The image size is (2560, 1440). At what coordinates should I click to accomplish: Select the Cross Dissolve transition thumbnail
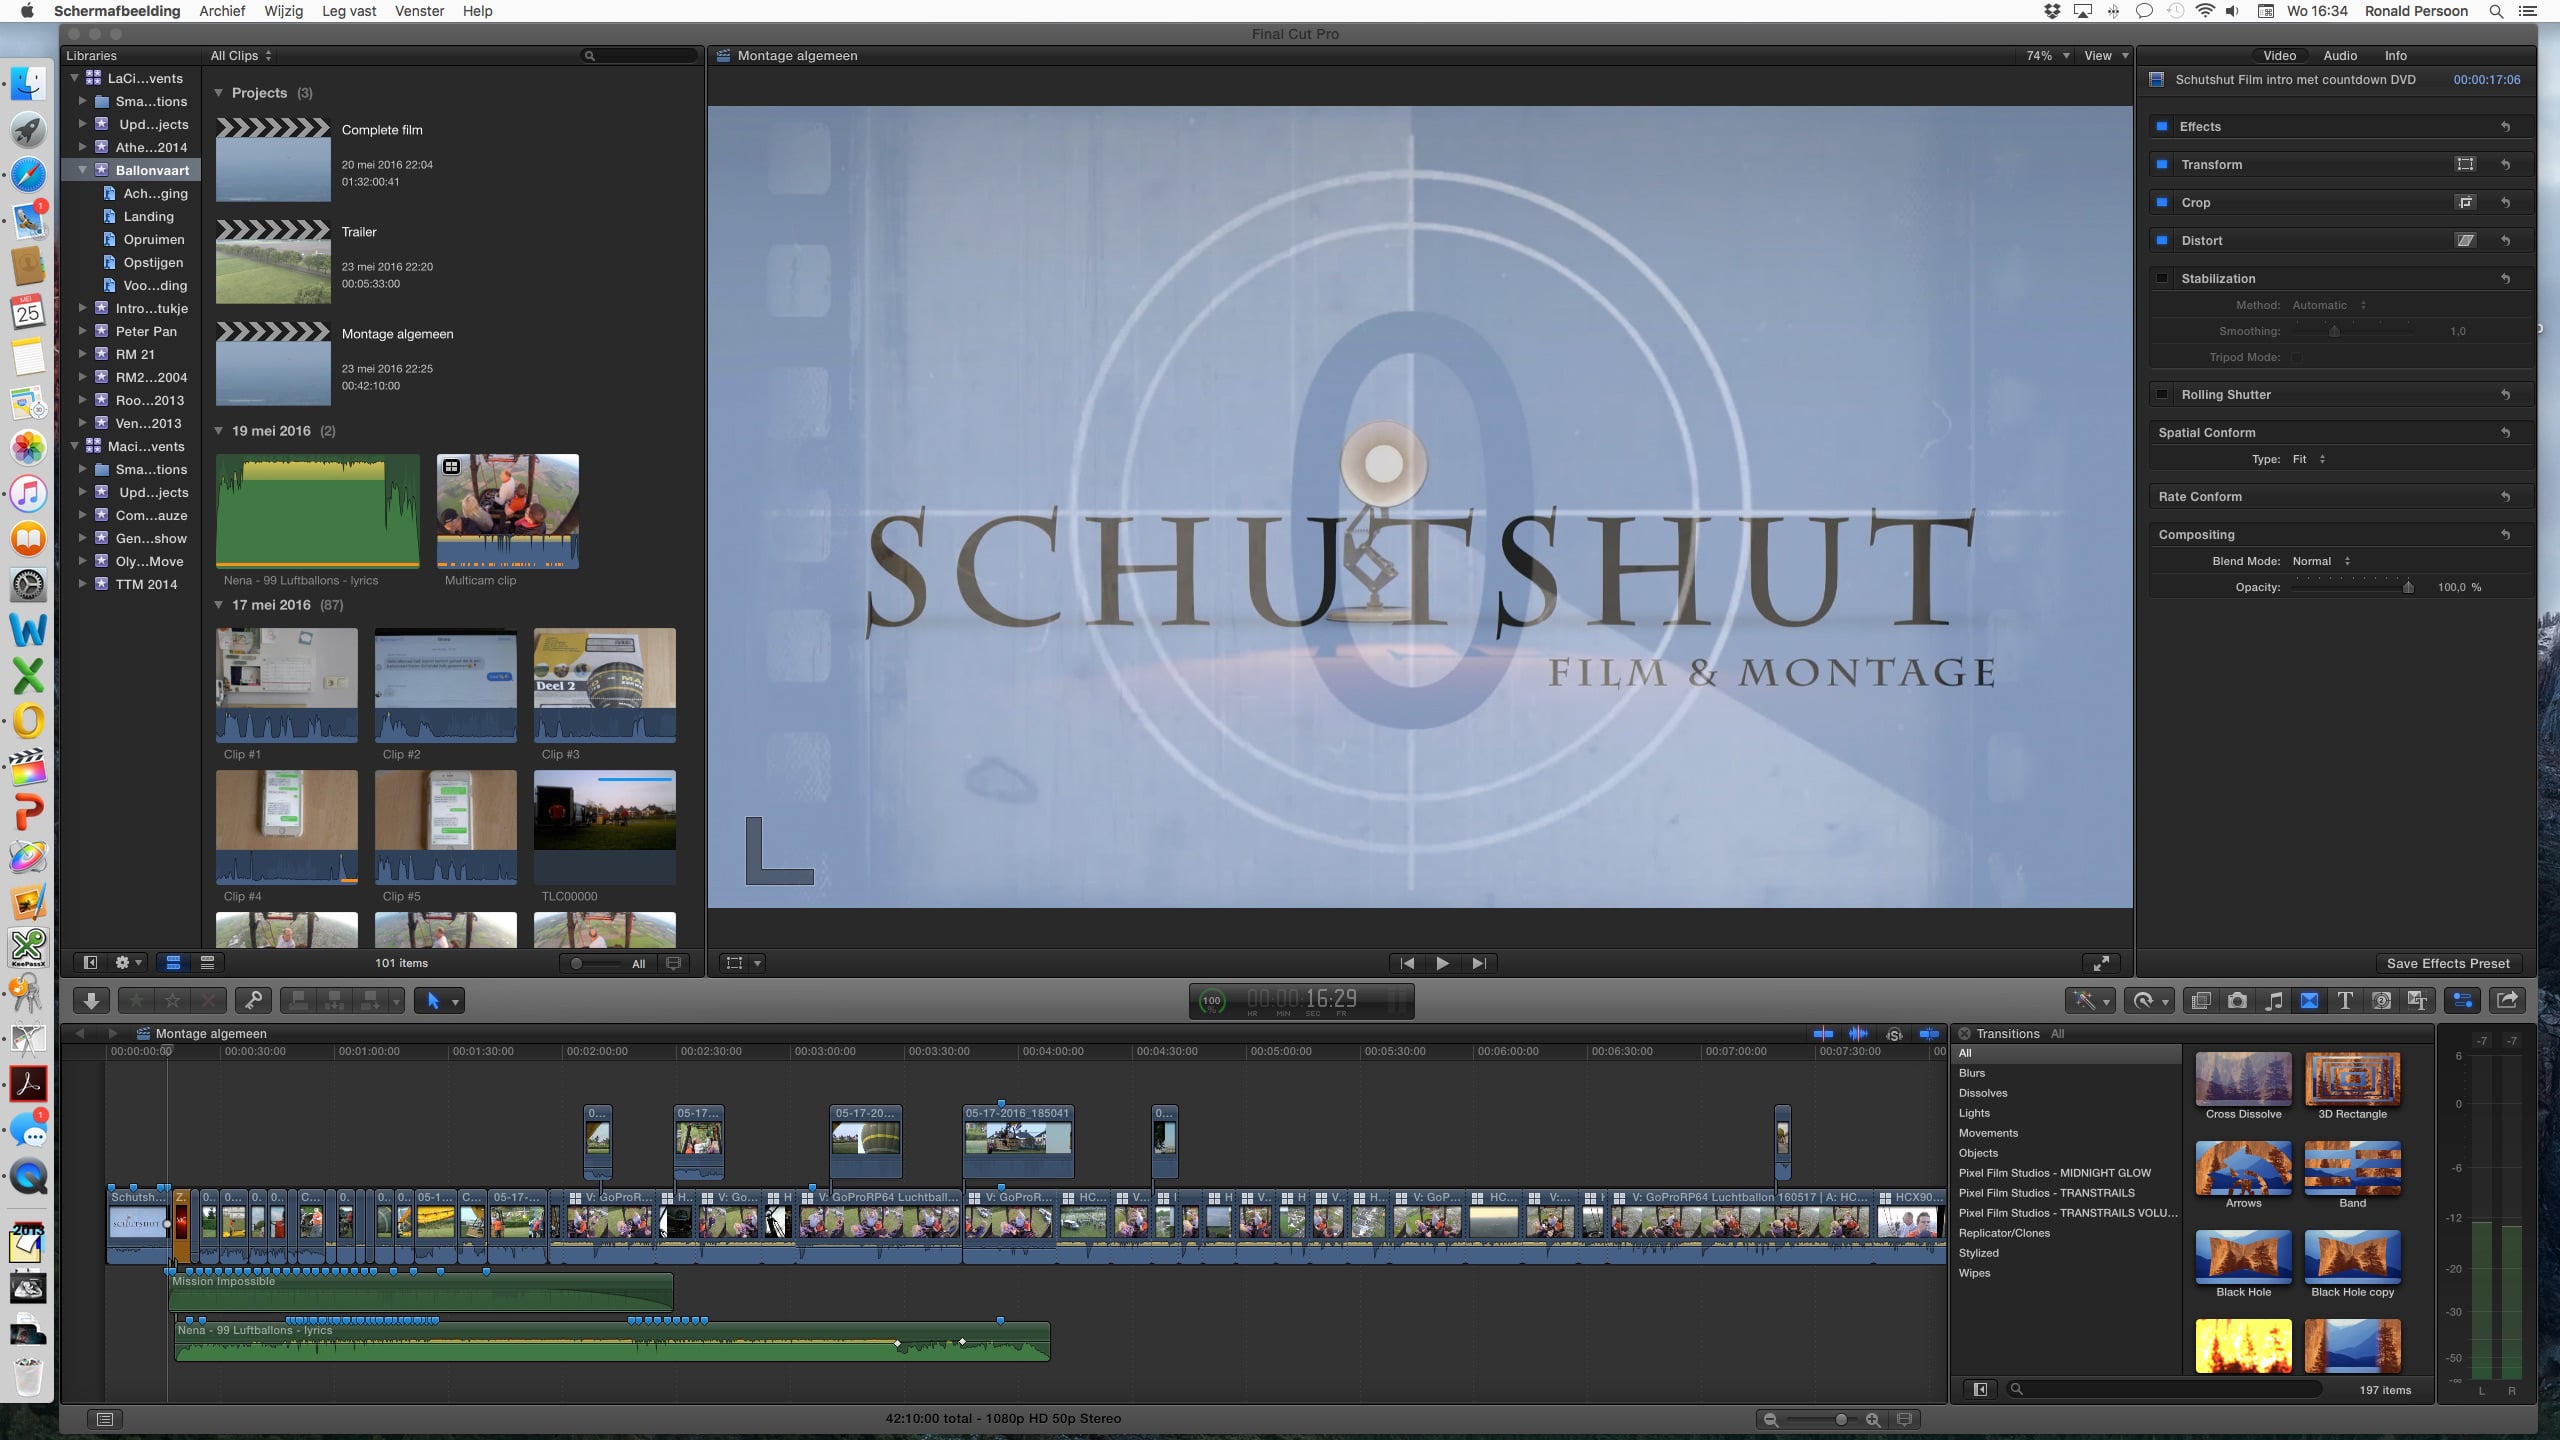(2243, 1078)
